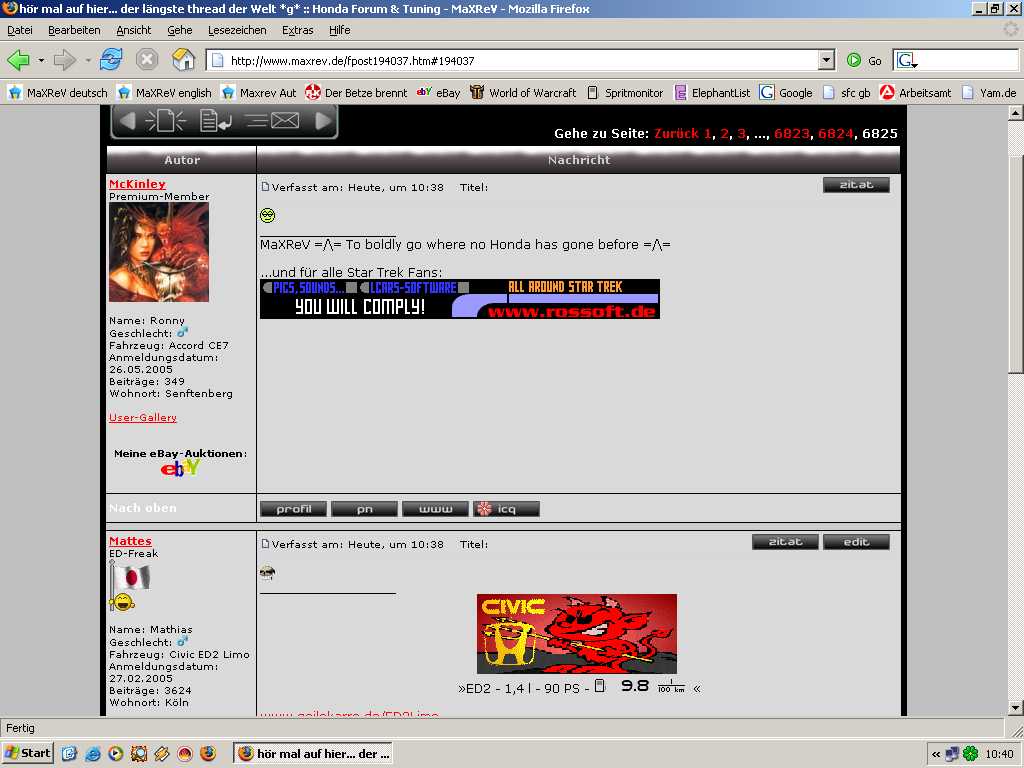Expand hidden system tray icons
The image size is (1024, 768).
pyautogui.click(x=936, y=754)
